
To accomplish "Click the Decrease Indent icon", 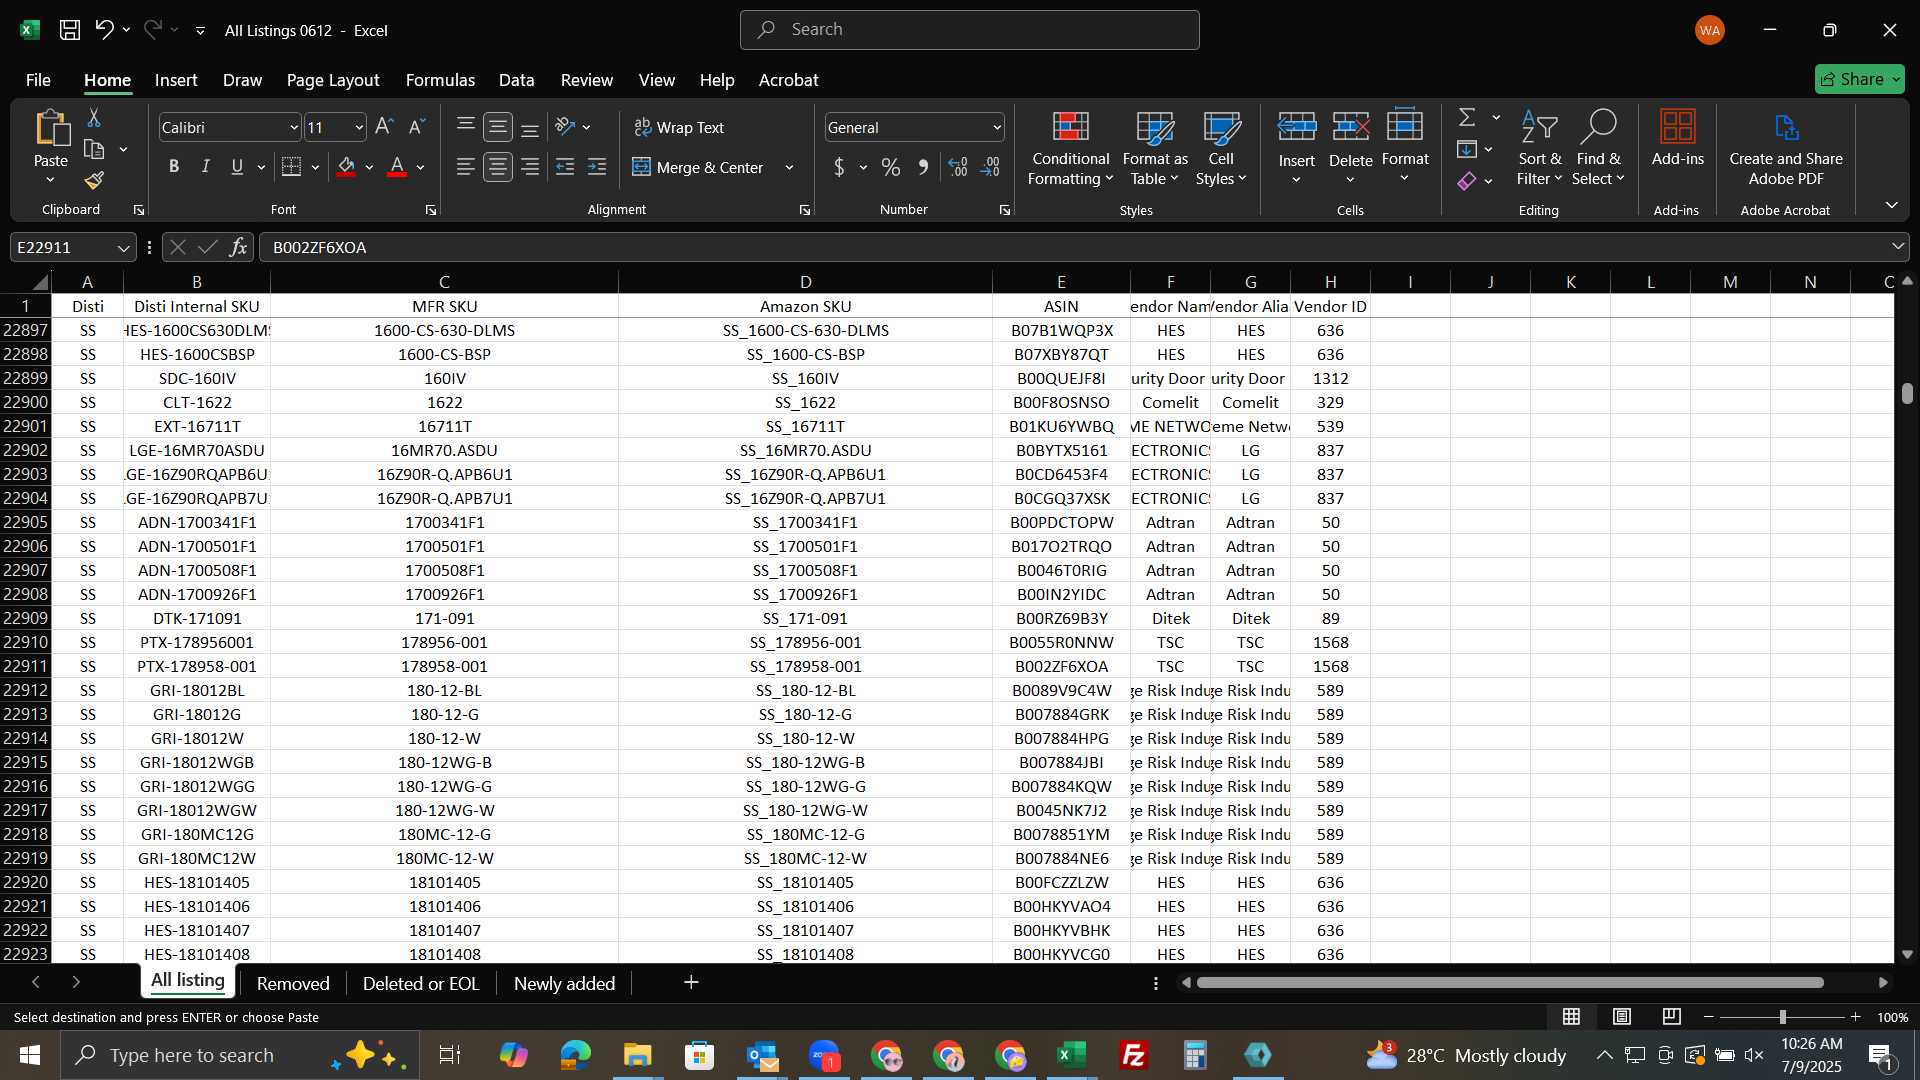I will pos(565,167).
